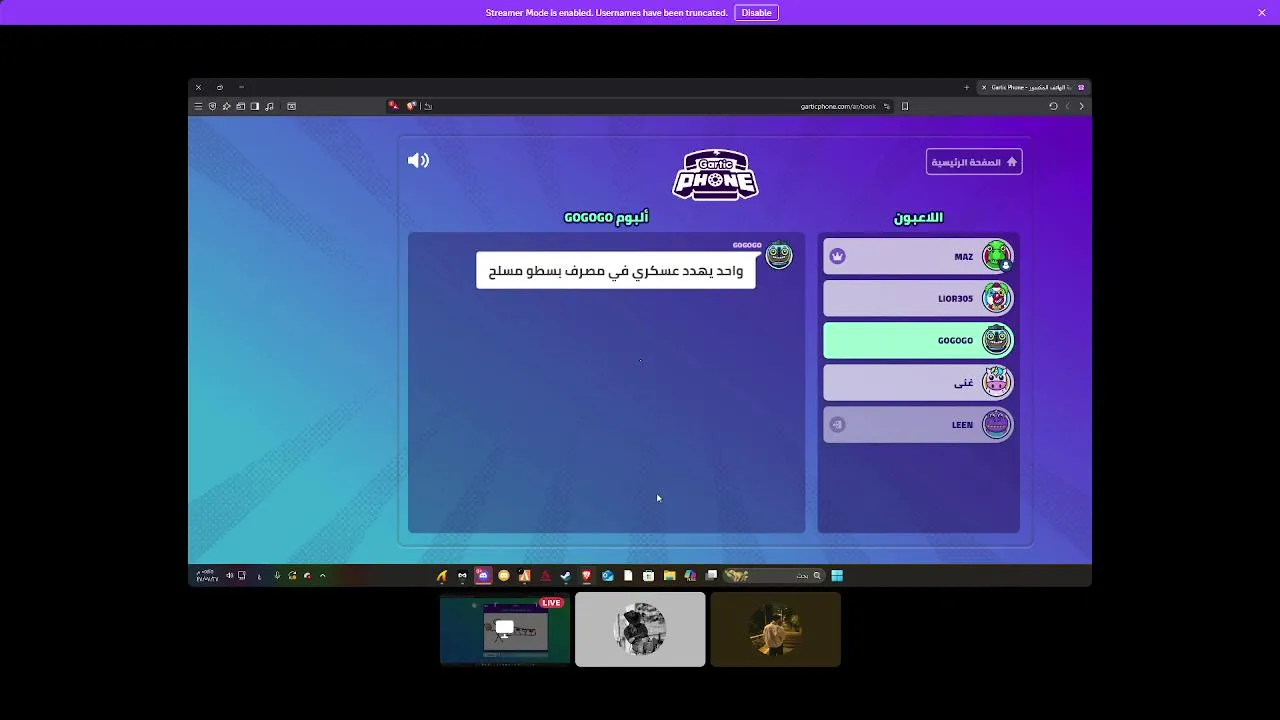Open site settings icon next to URL
1280x720 pixels.
tap(886, 106)
